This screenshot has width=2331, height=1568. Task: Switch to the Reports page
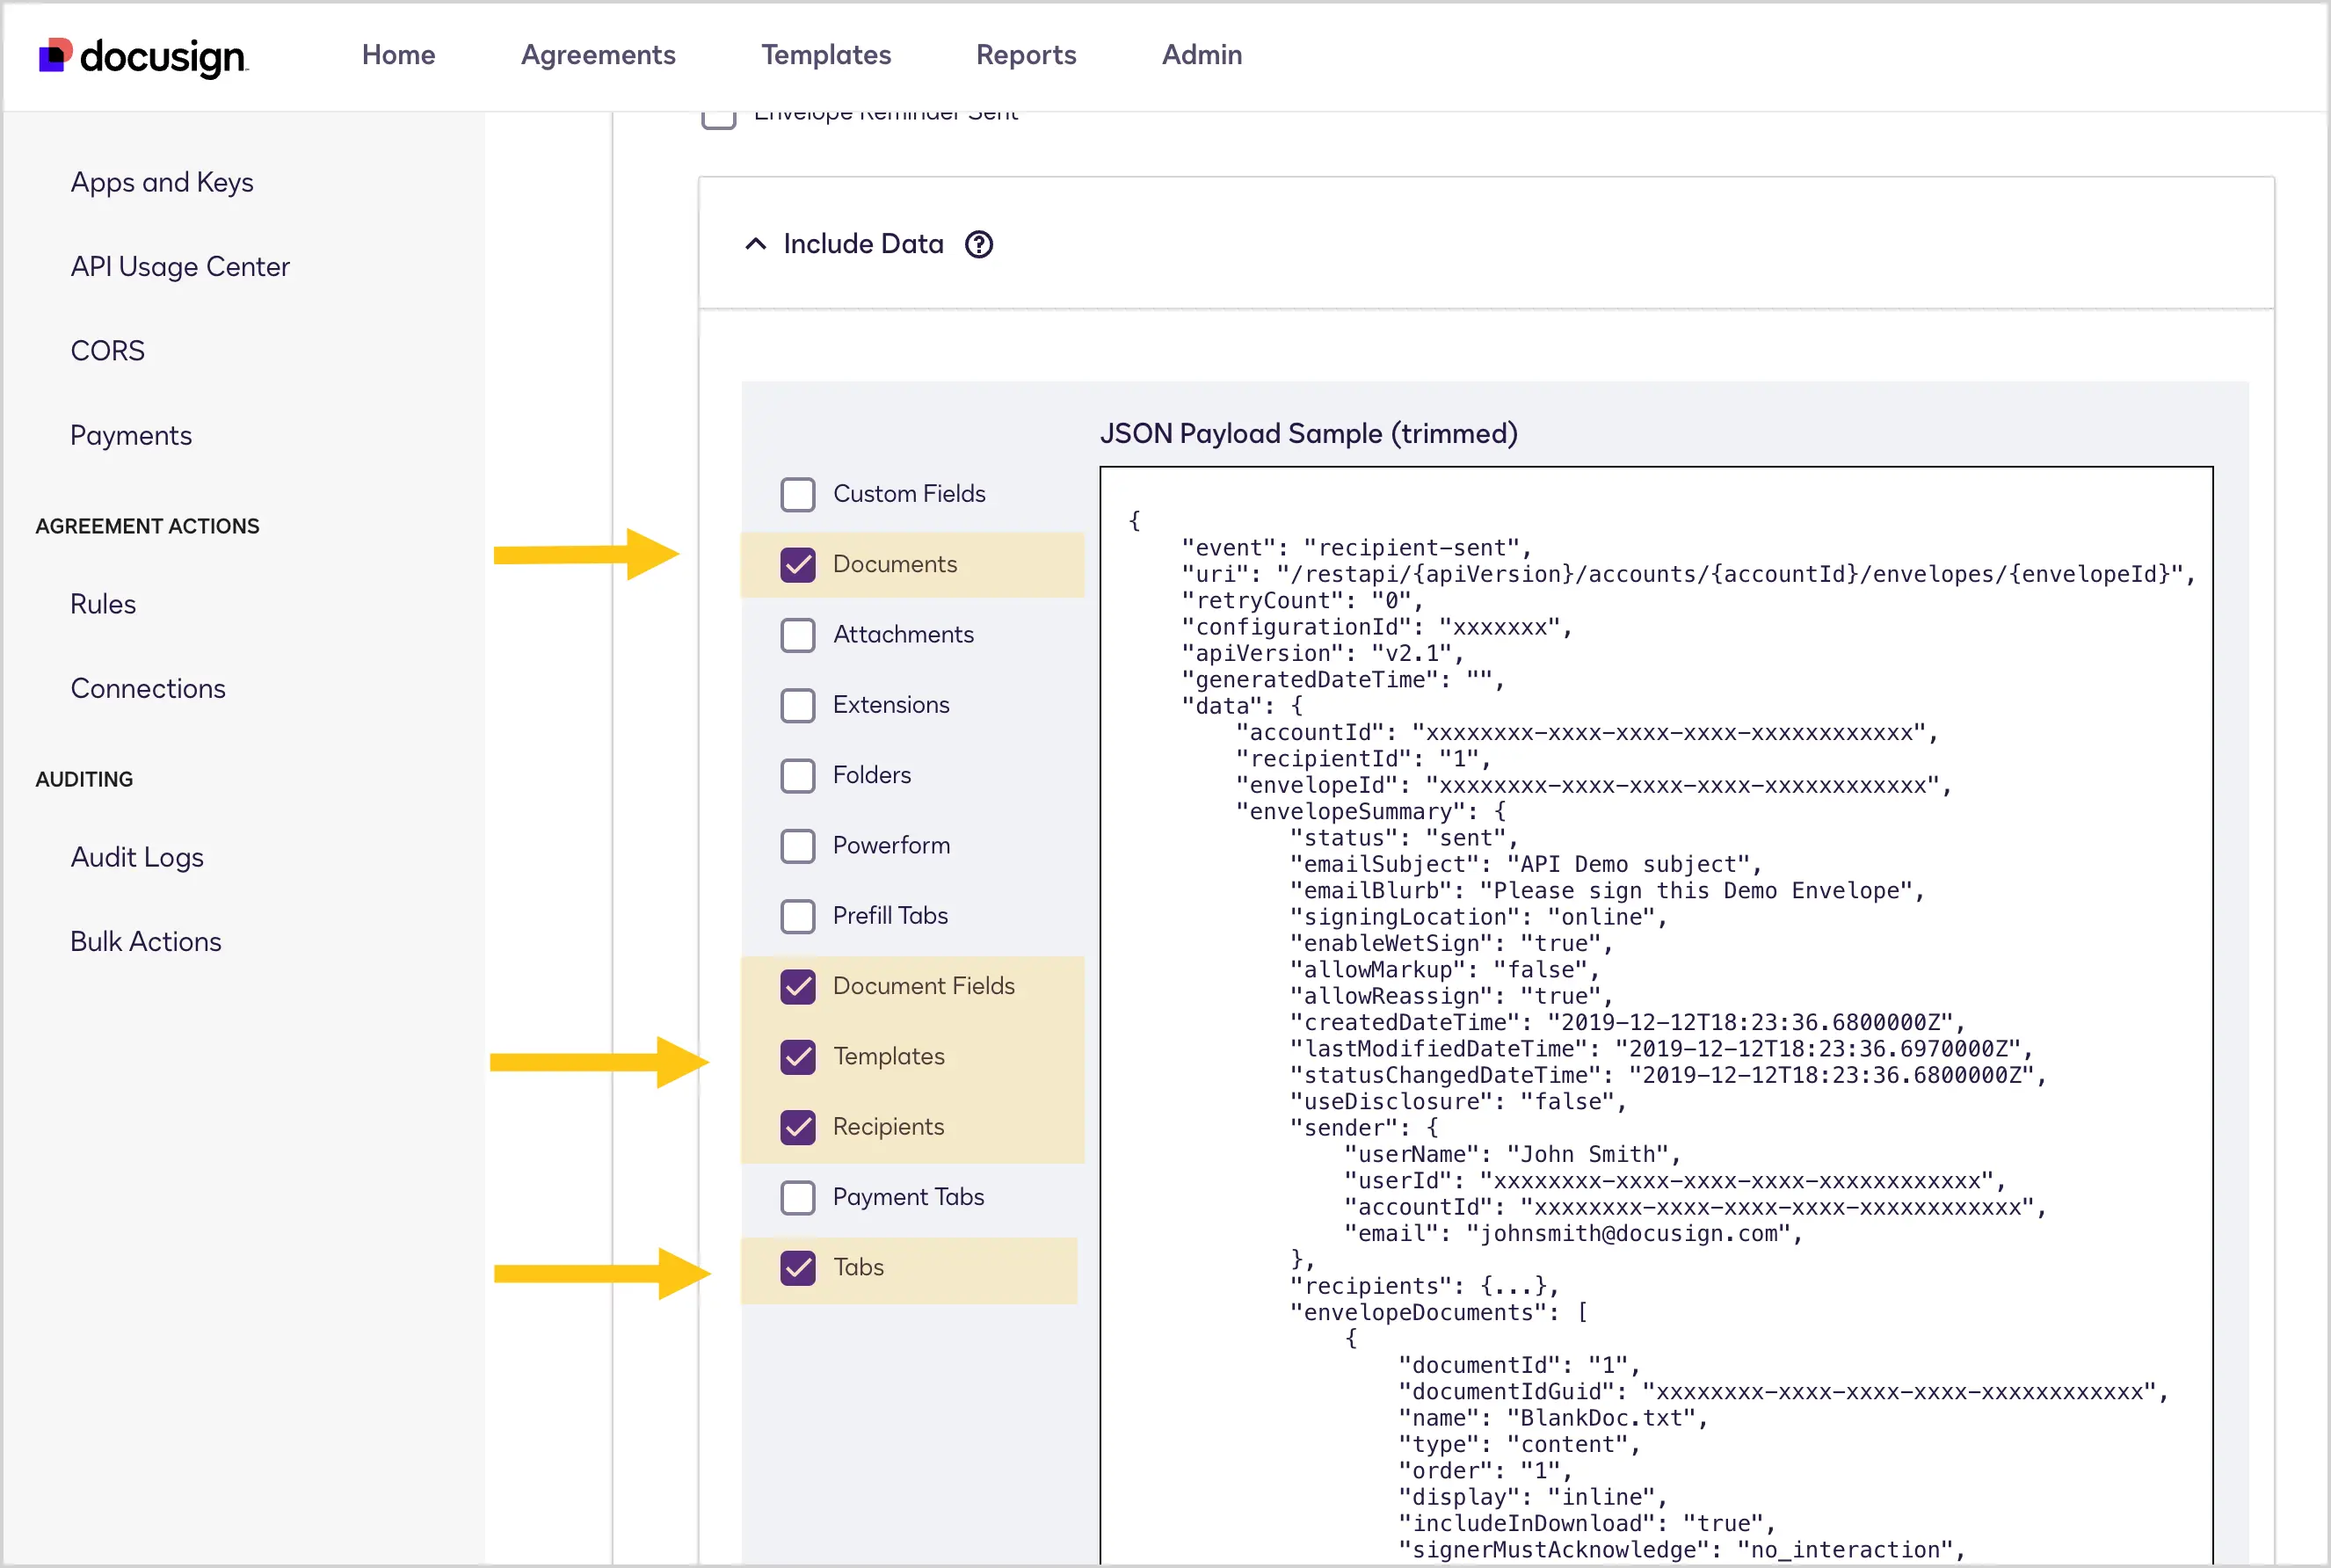click(1026, 55)
